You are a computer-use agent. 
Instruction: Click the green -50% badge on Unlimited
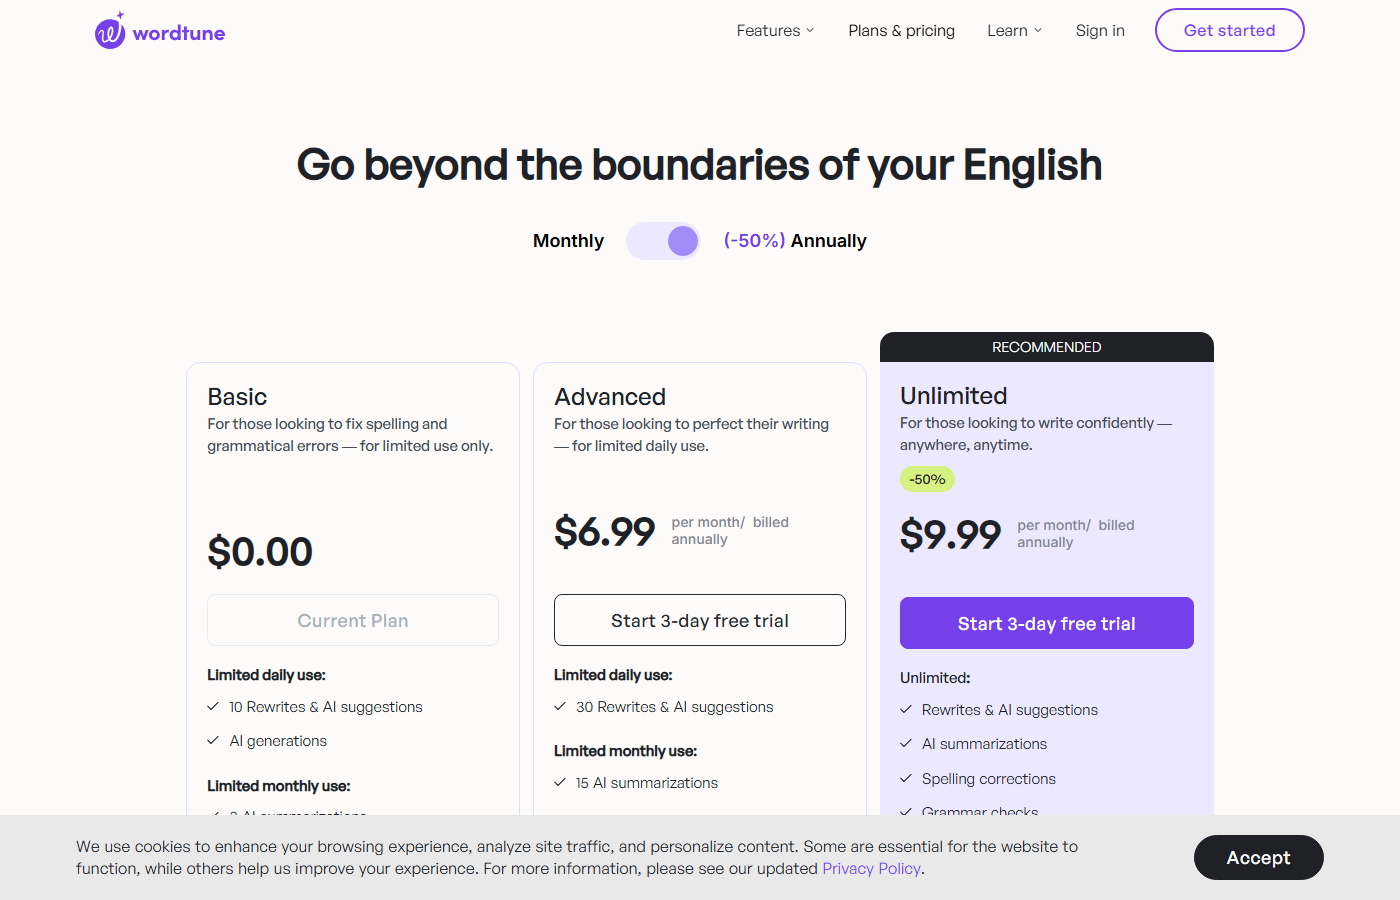click(927, 479)
